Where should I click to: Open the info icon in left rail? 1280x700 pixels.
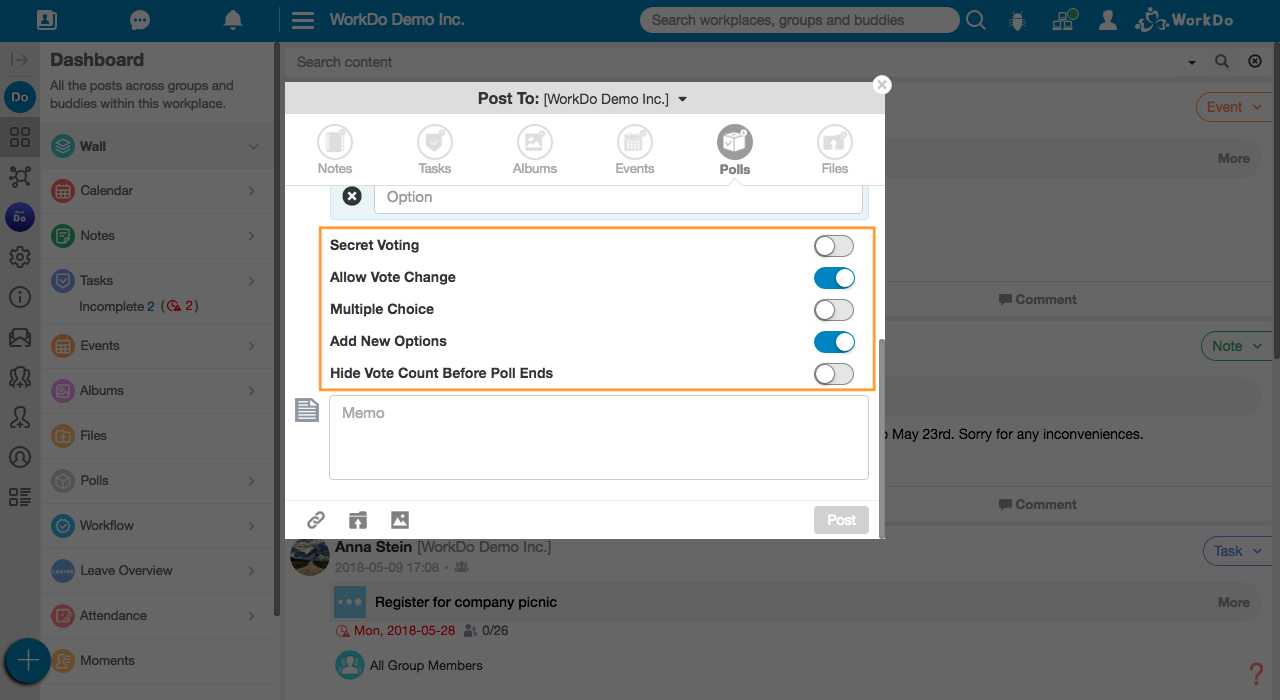click(19, 297)
